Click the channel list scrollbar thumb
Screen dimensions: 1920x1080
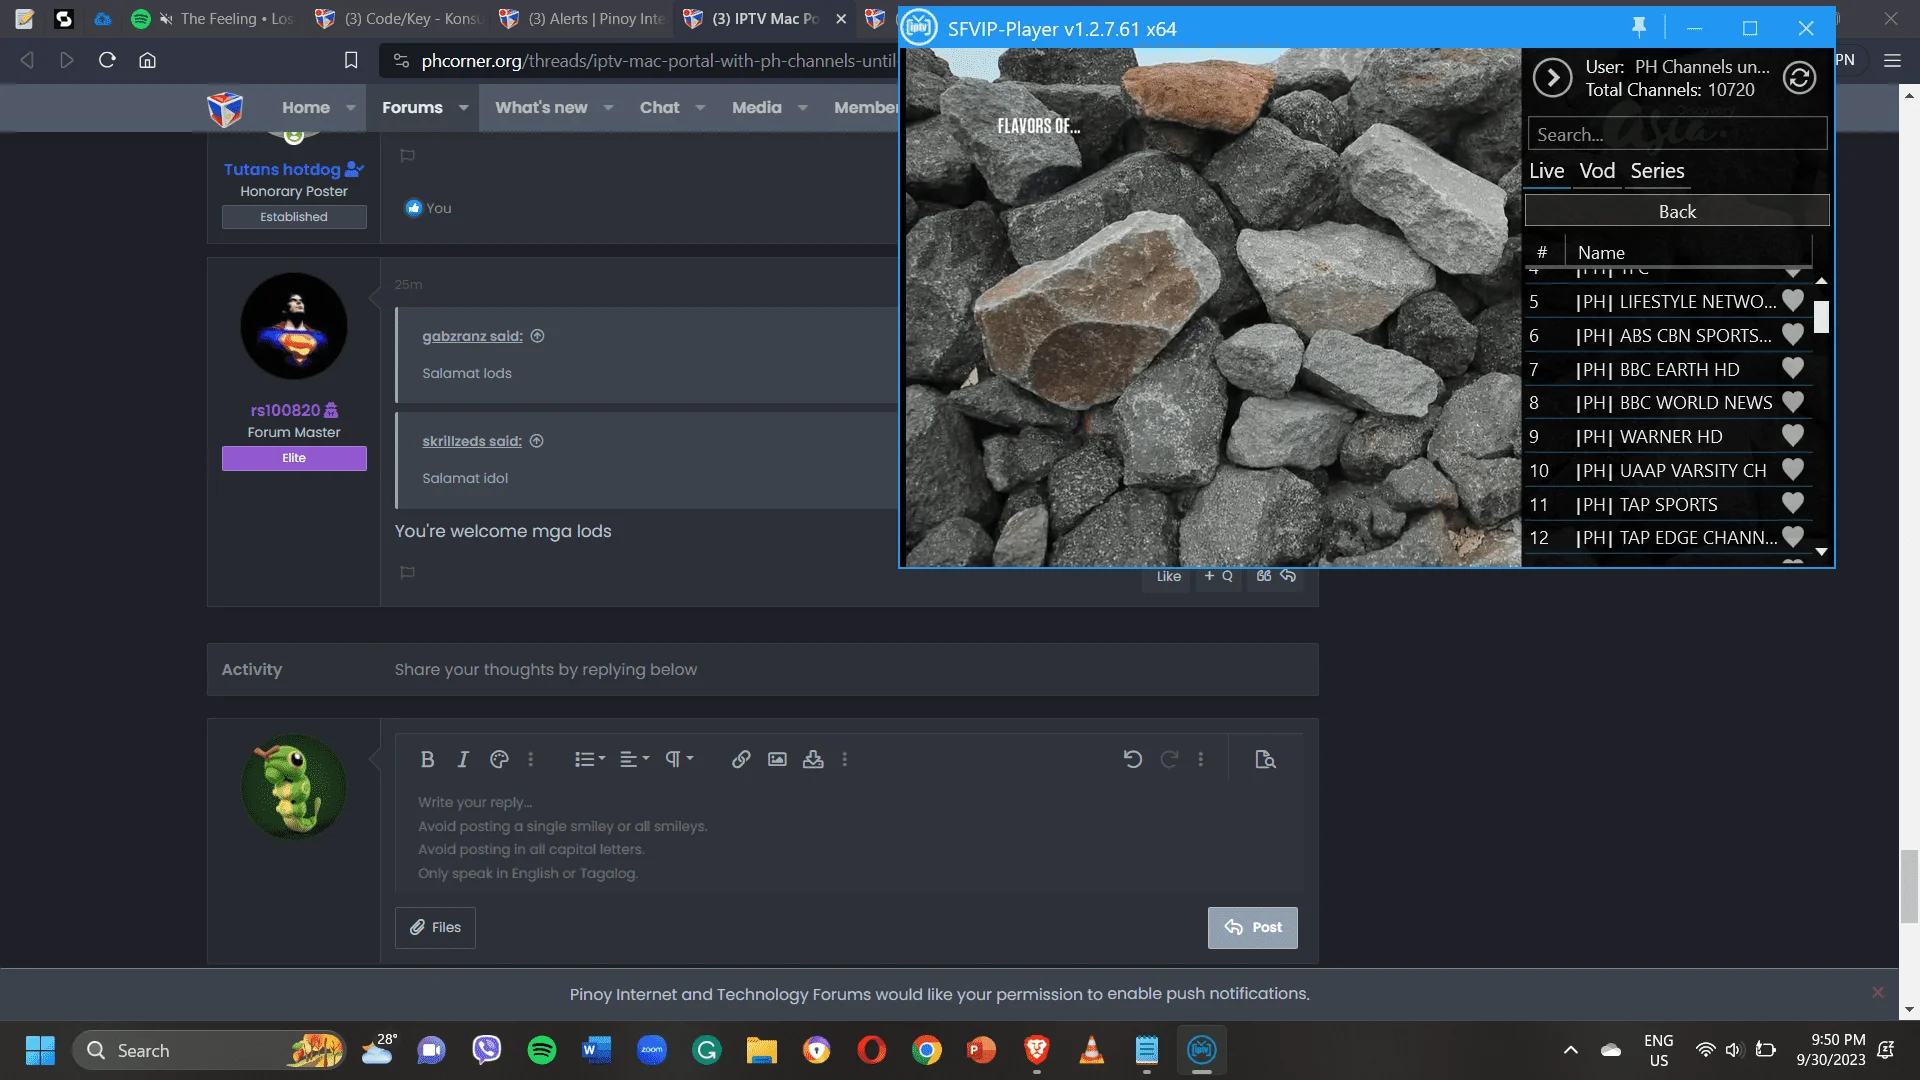1822,317
